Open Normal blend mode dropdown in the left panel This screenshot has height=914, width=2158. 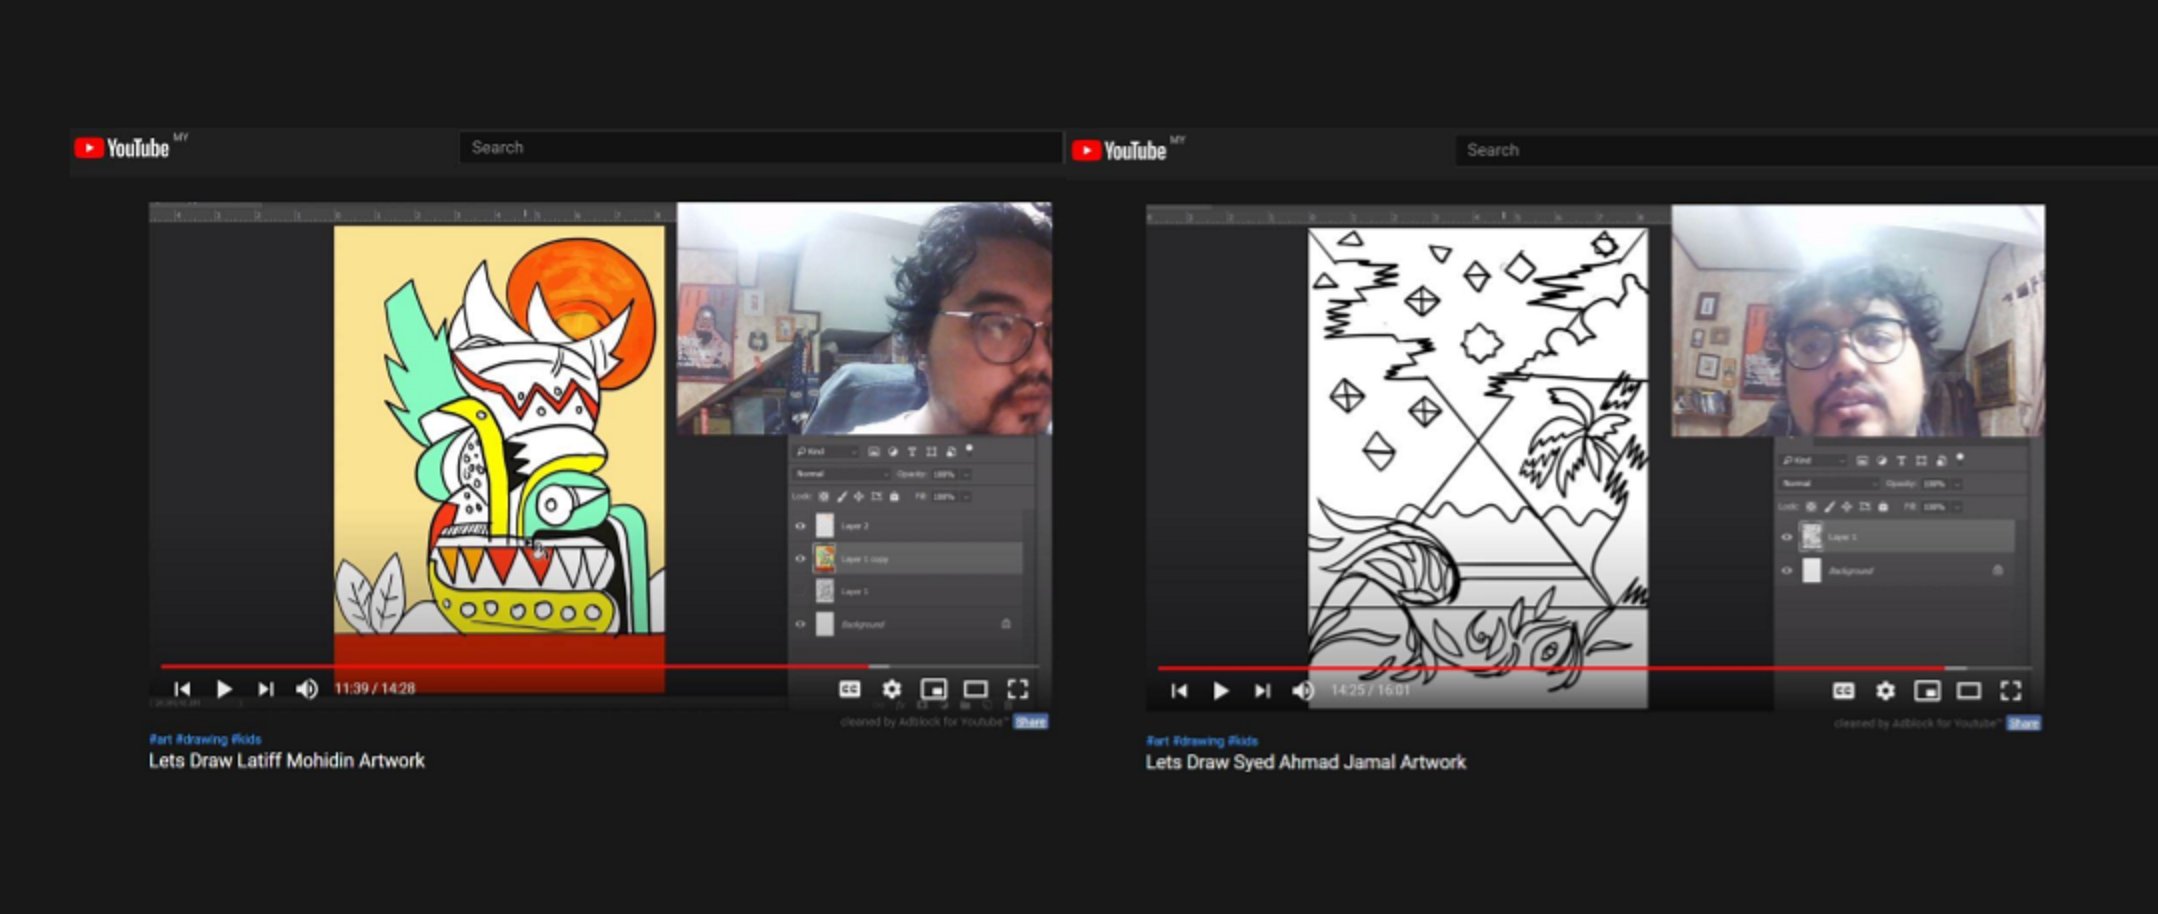click(841, 474)
